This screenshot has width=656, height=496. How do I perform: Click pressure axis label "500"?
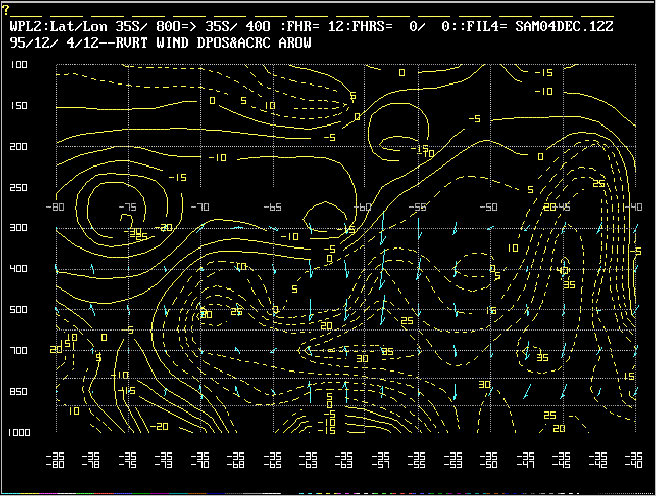(x=18, y=309)
